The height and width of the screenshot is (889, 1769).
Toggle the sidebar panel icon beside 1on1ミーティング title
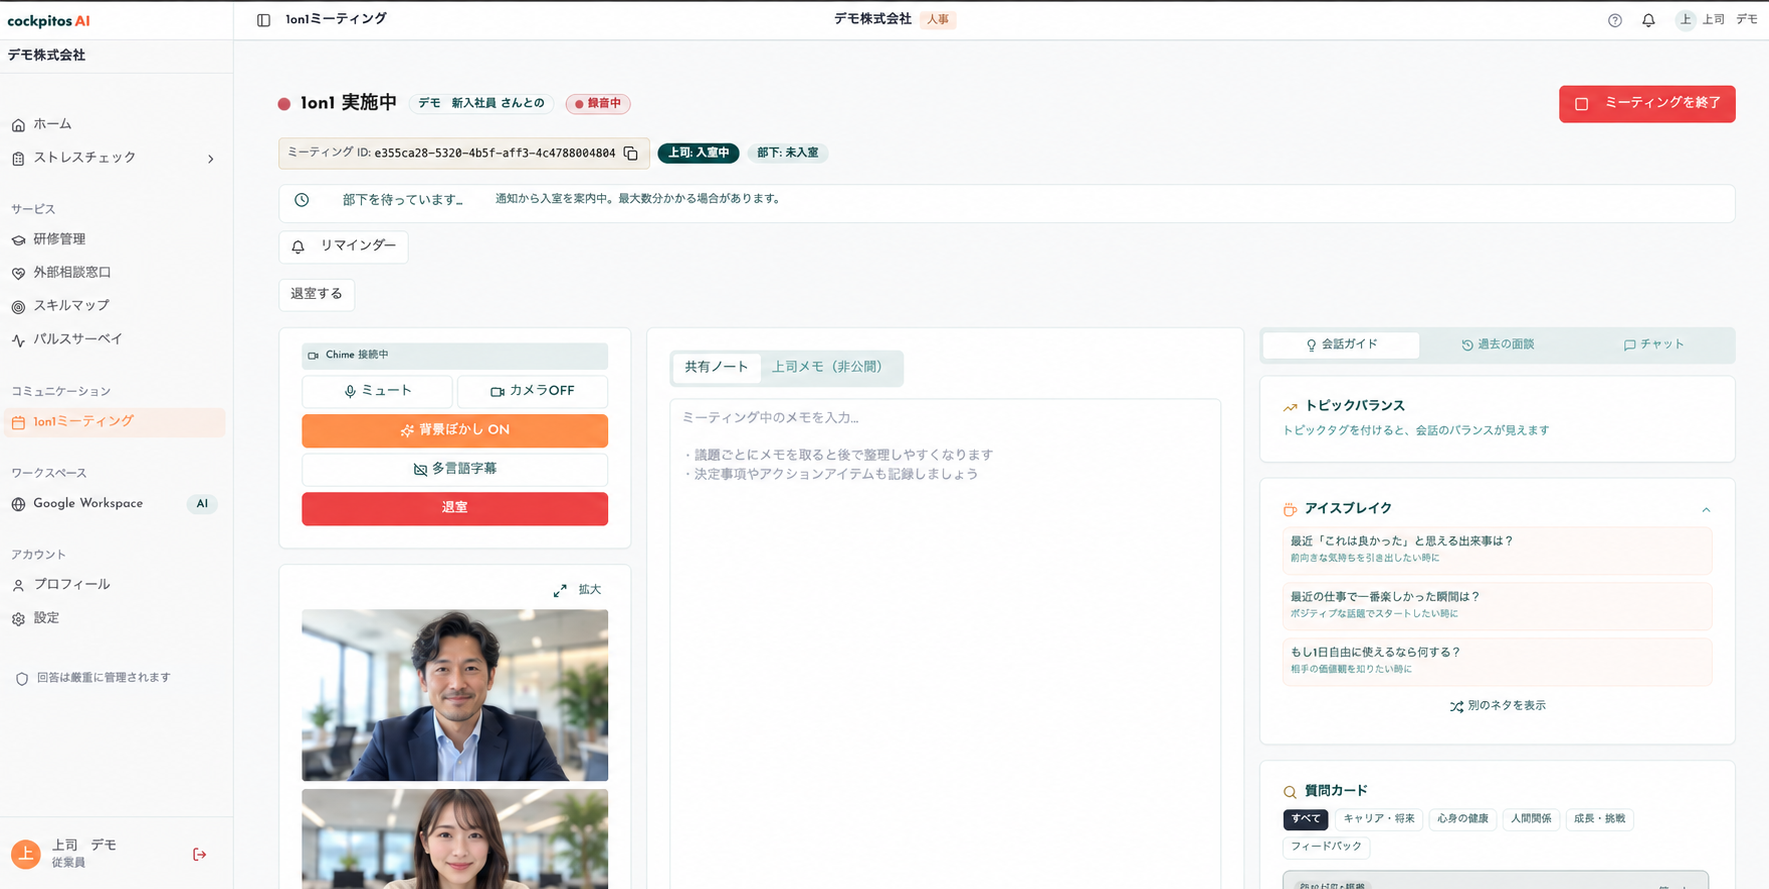(263, 20)
